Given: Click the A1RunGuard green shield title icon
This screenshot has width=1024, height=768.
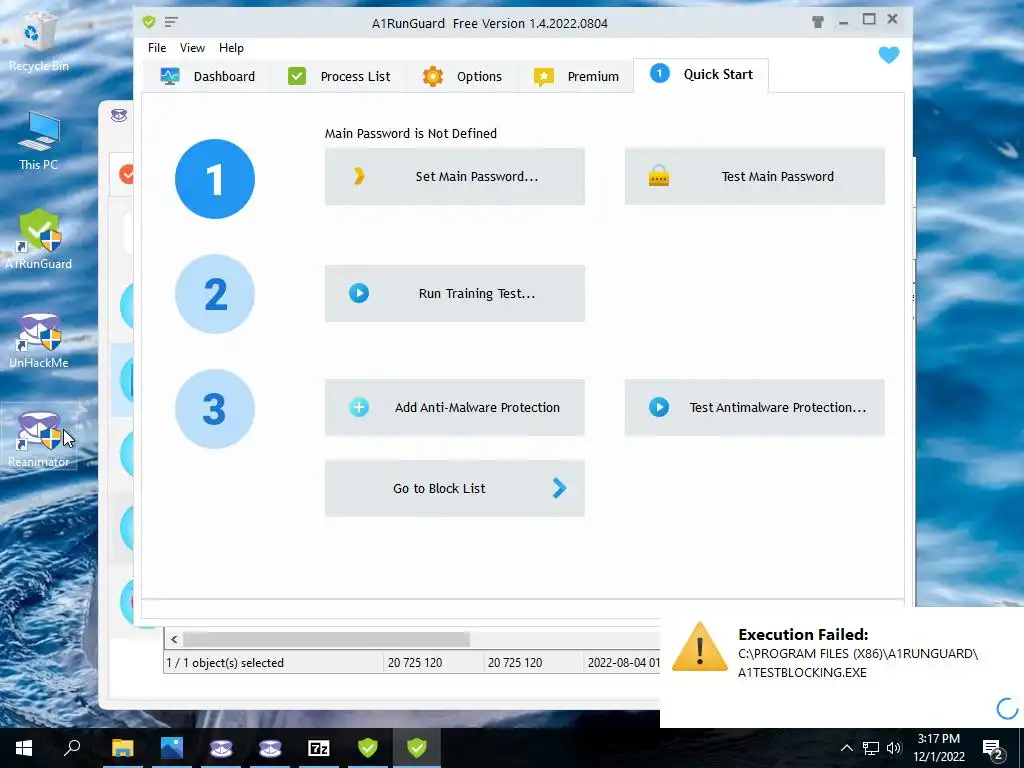Looking at the screenshot, I should (149, 22).
